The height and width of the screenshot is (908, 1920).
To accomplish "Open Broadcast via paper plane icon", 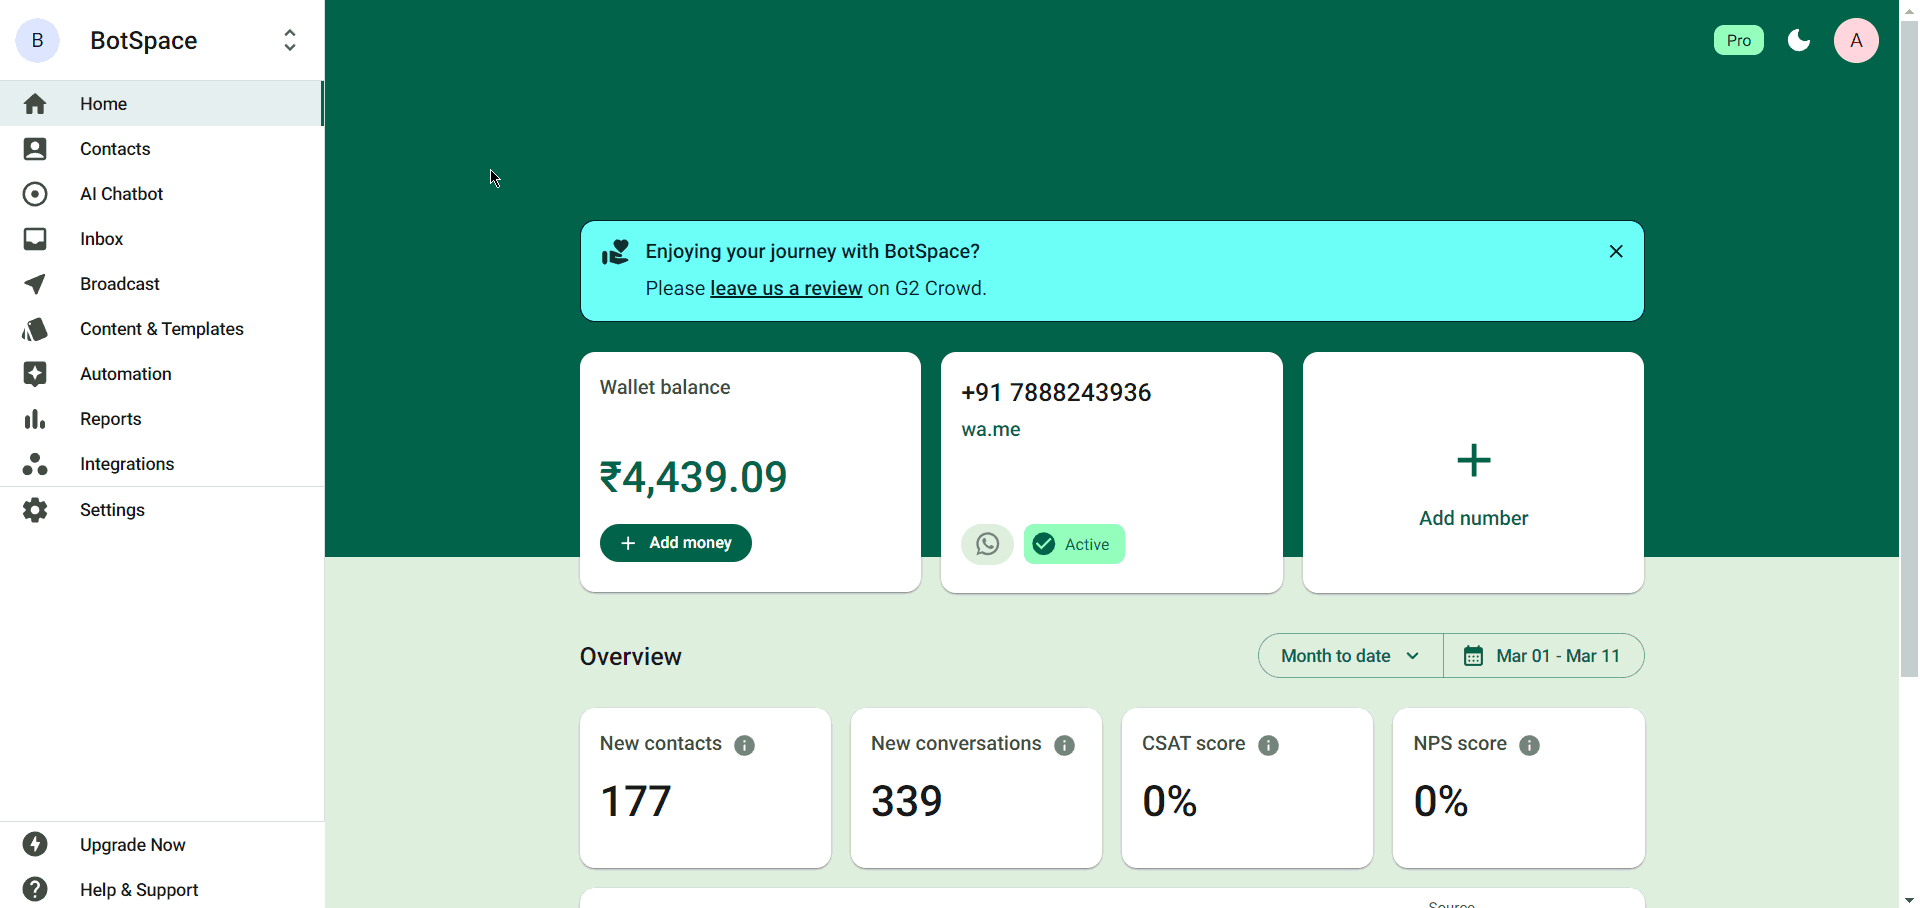I will pyautogui.click(x=35, y=284).
